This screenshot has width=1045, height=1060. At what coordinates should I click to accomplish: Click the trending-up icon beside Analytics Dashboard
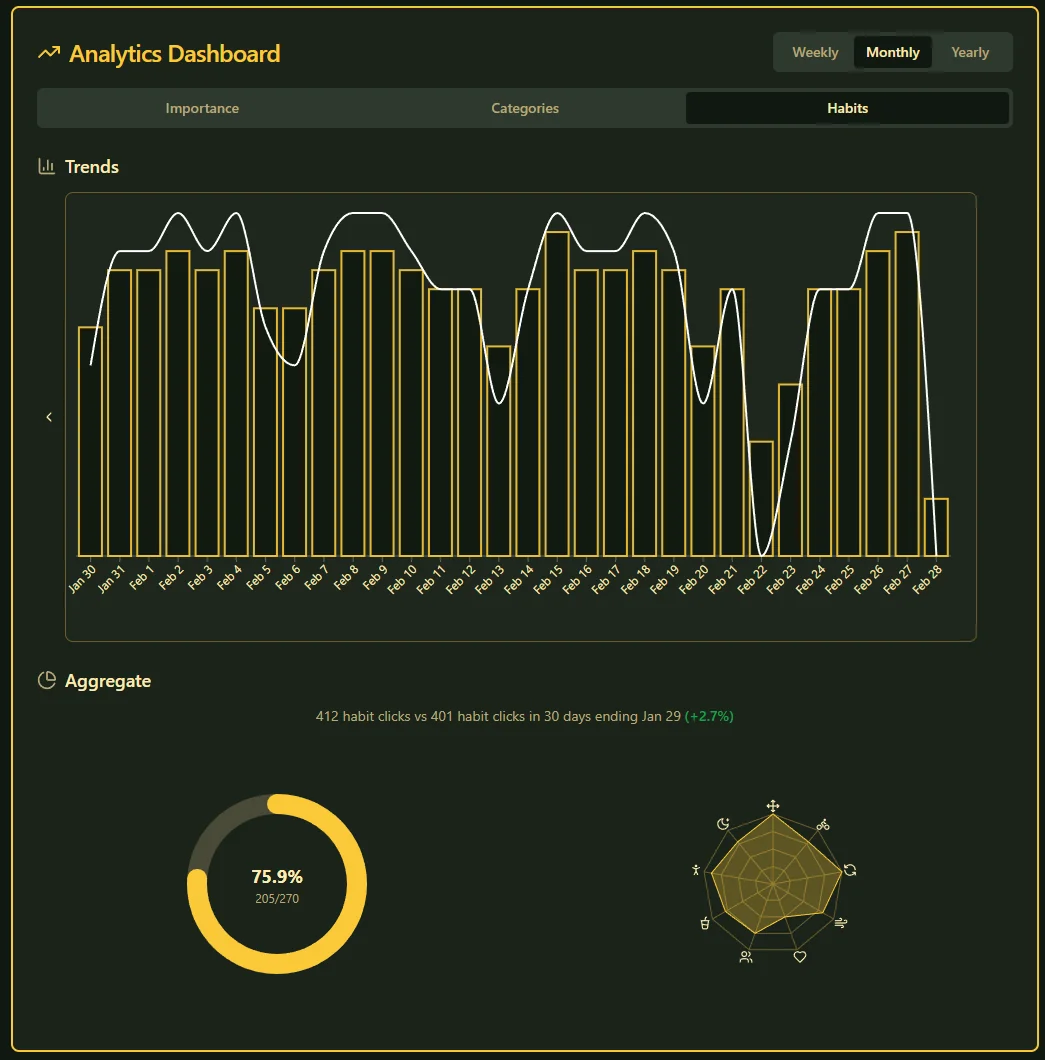(49, 53)
